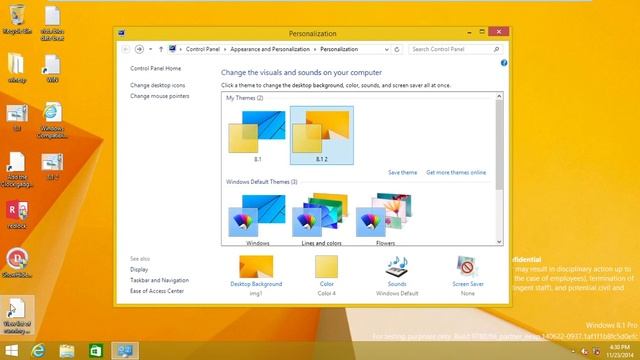The width and height of the screenshot is (640, 360).
Task: Open the Desktop Background settings icon
Action: pyautogui.click(x=256, y=267)
